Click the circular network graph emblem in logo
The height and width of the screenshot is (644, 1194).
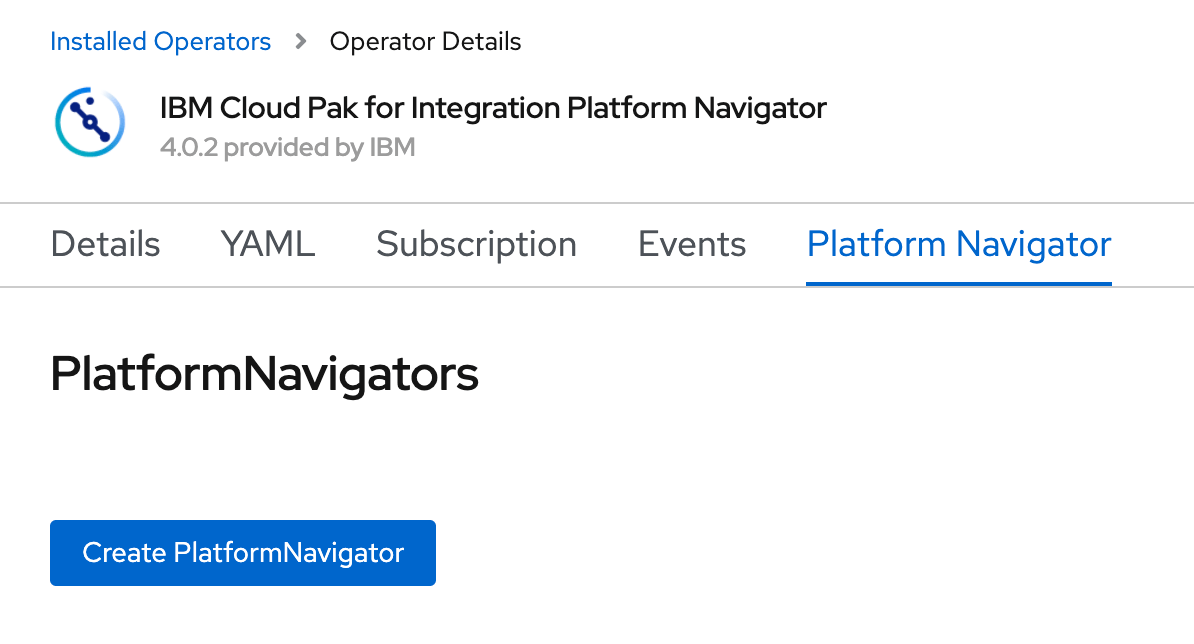tap(89, 122)
